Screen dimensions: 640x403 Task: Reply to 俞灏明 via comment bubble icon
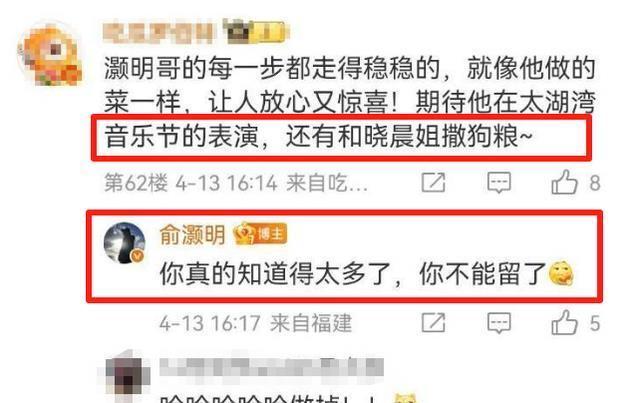click(499, 323)
